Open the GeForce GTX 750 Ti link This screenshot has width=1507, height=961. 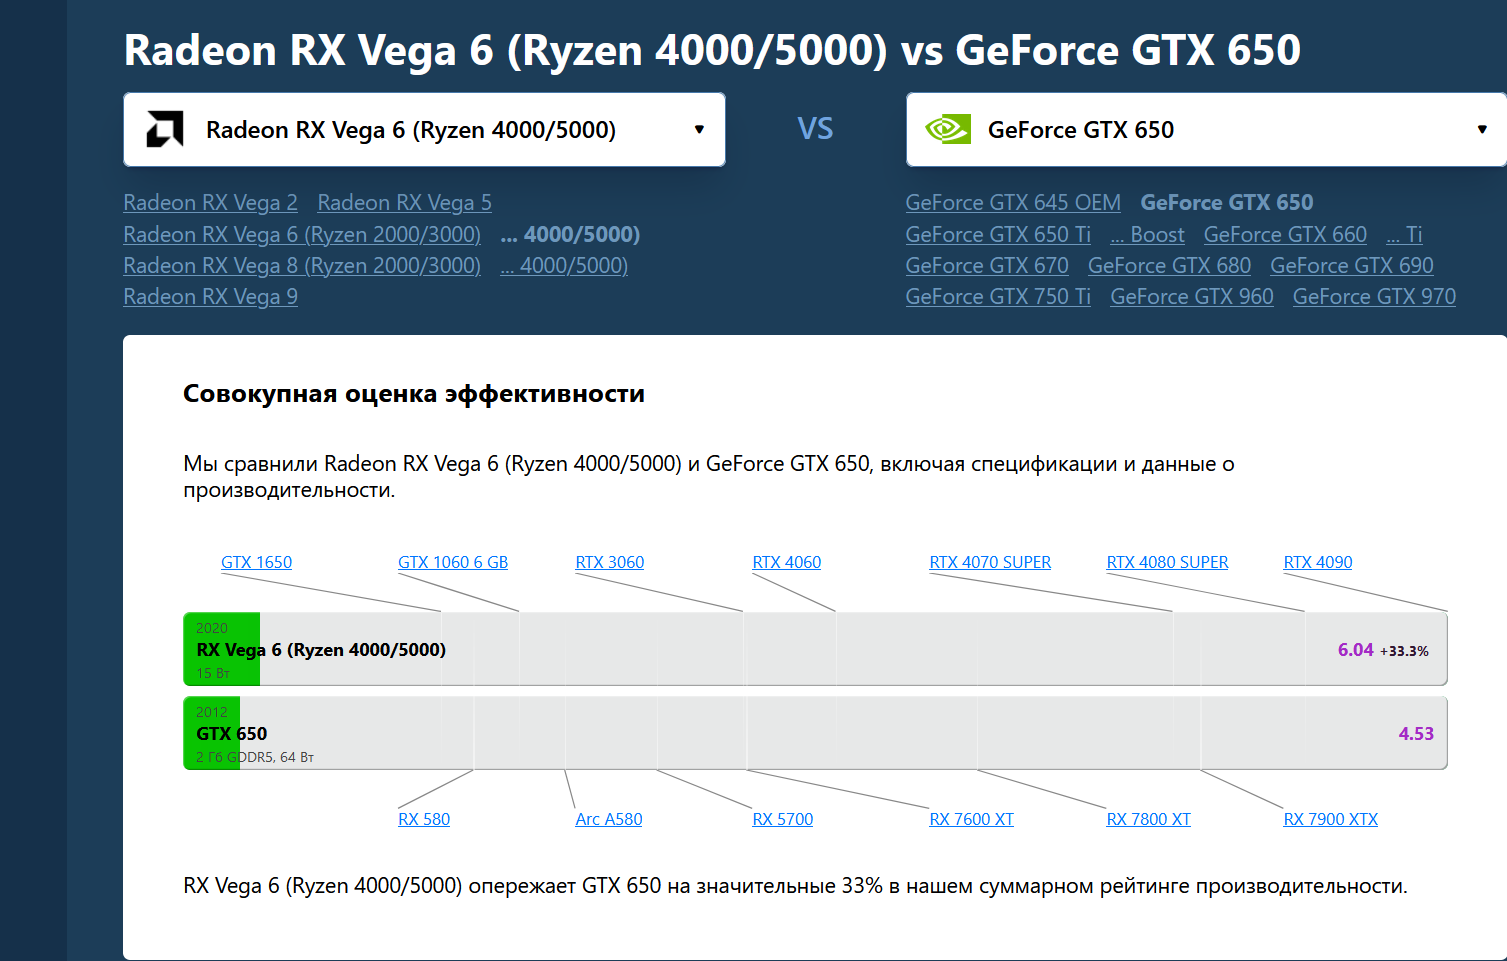pos(998,296)
